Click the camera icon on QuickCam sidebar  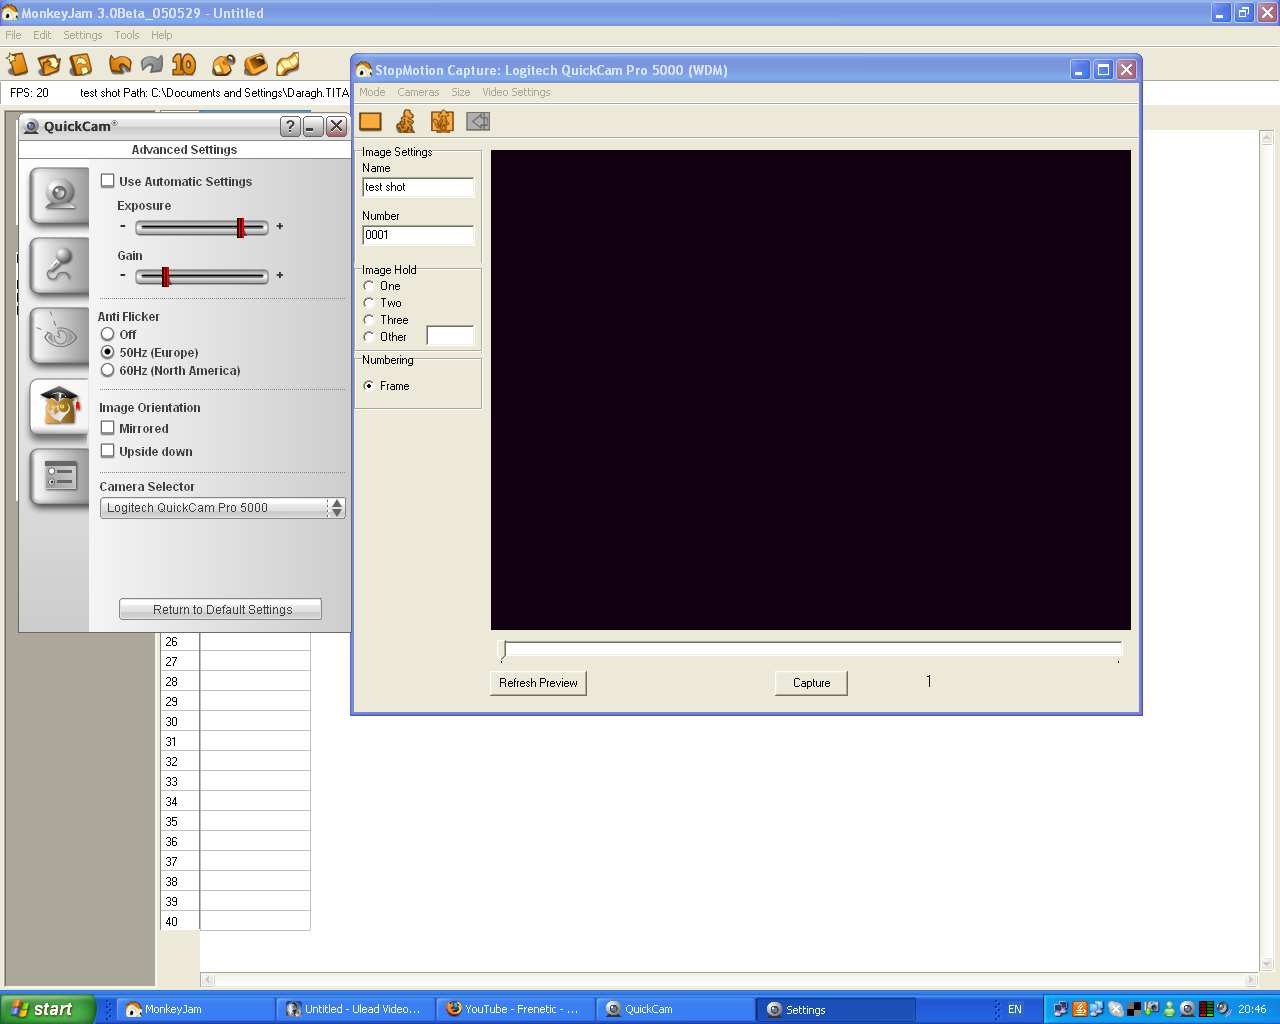[x=58, y=197]
